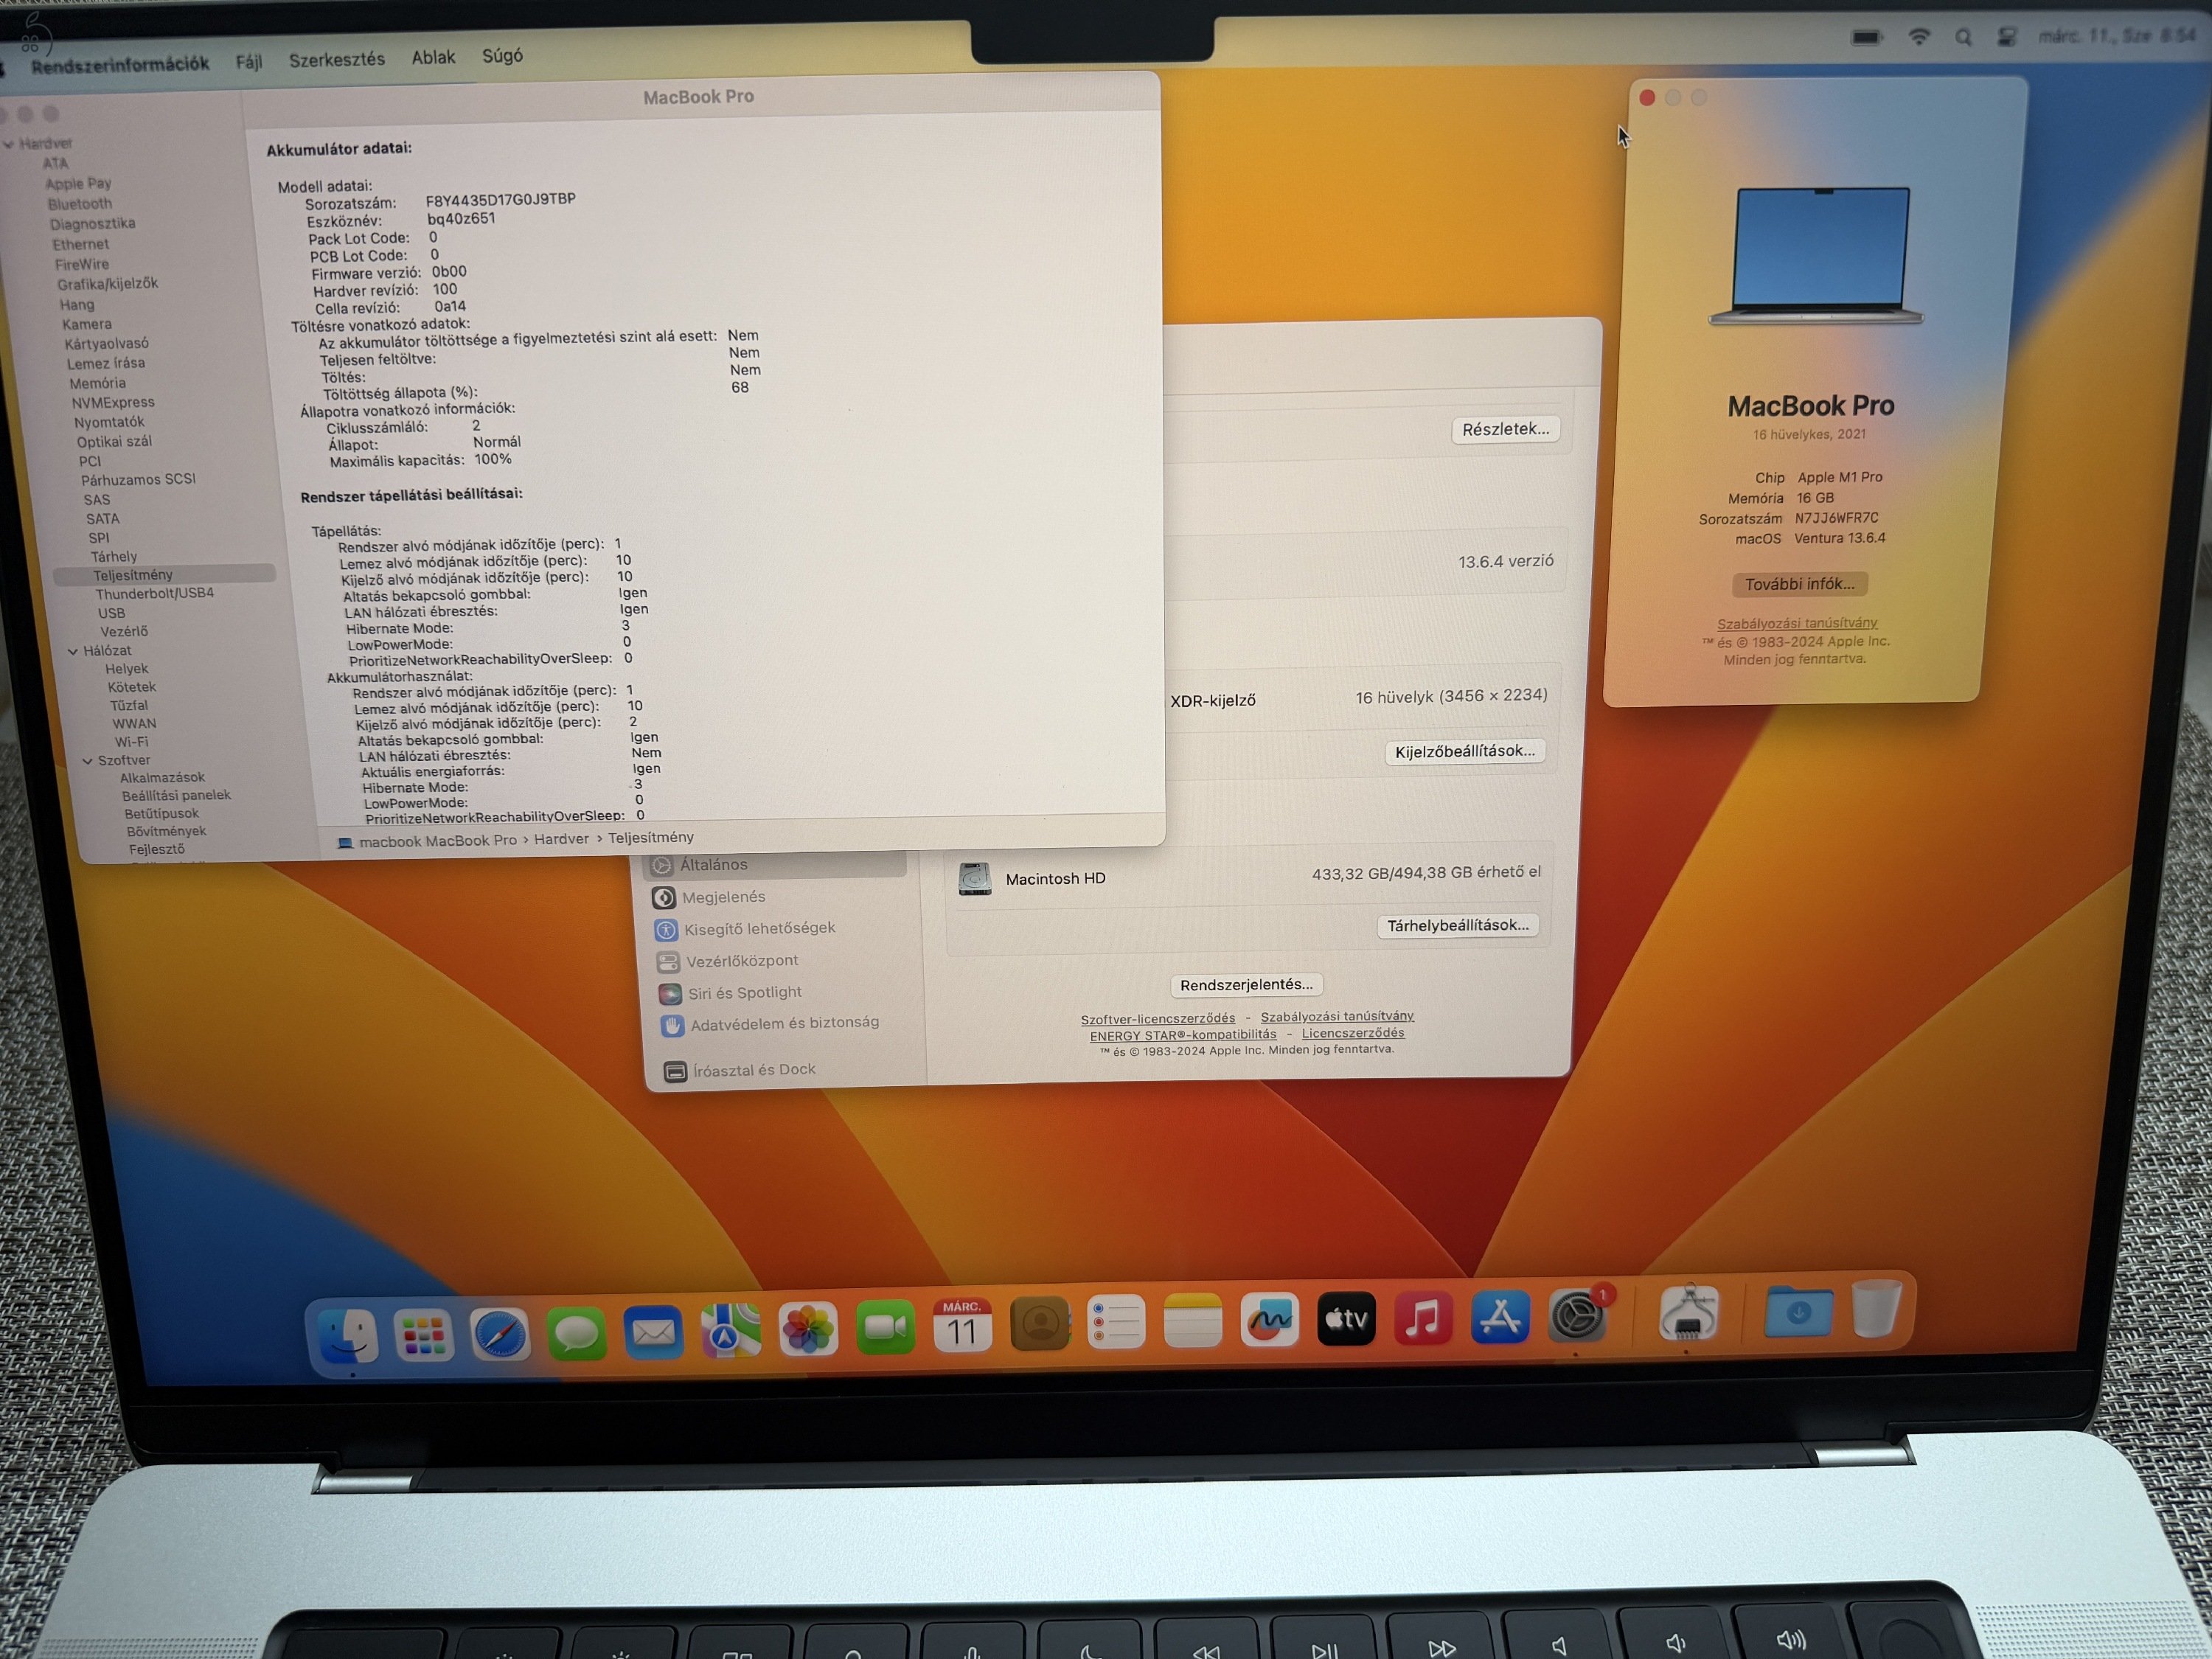Open Mail app in Dock

pos(653,1332)
